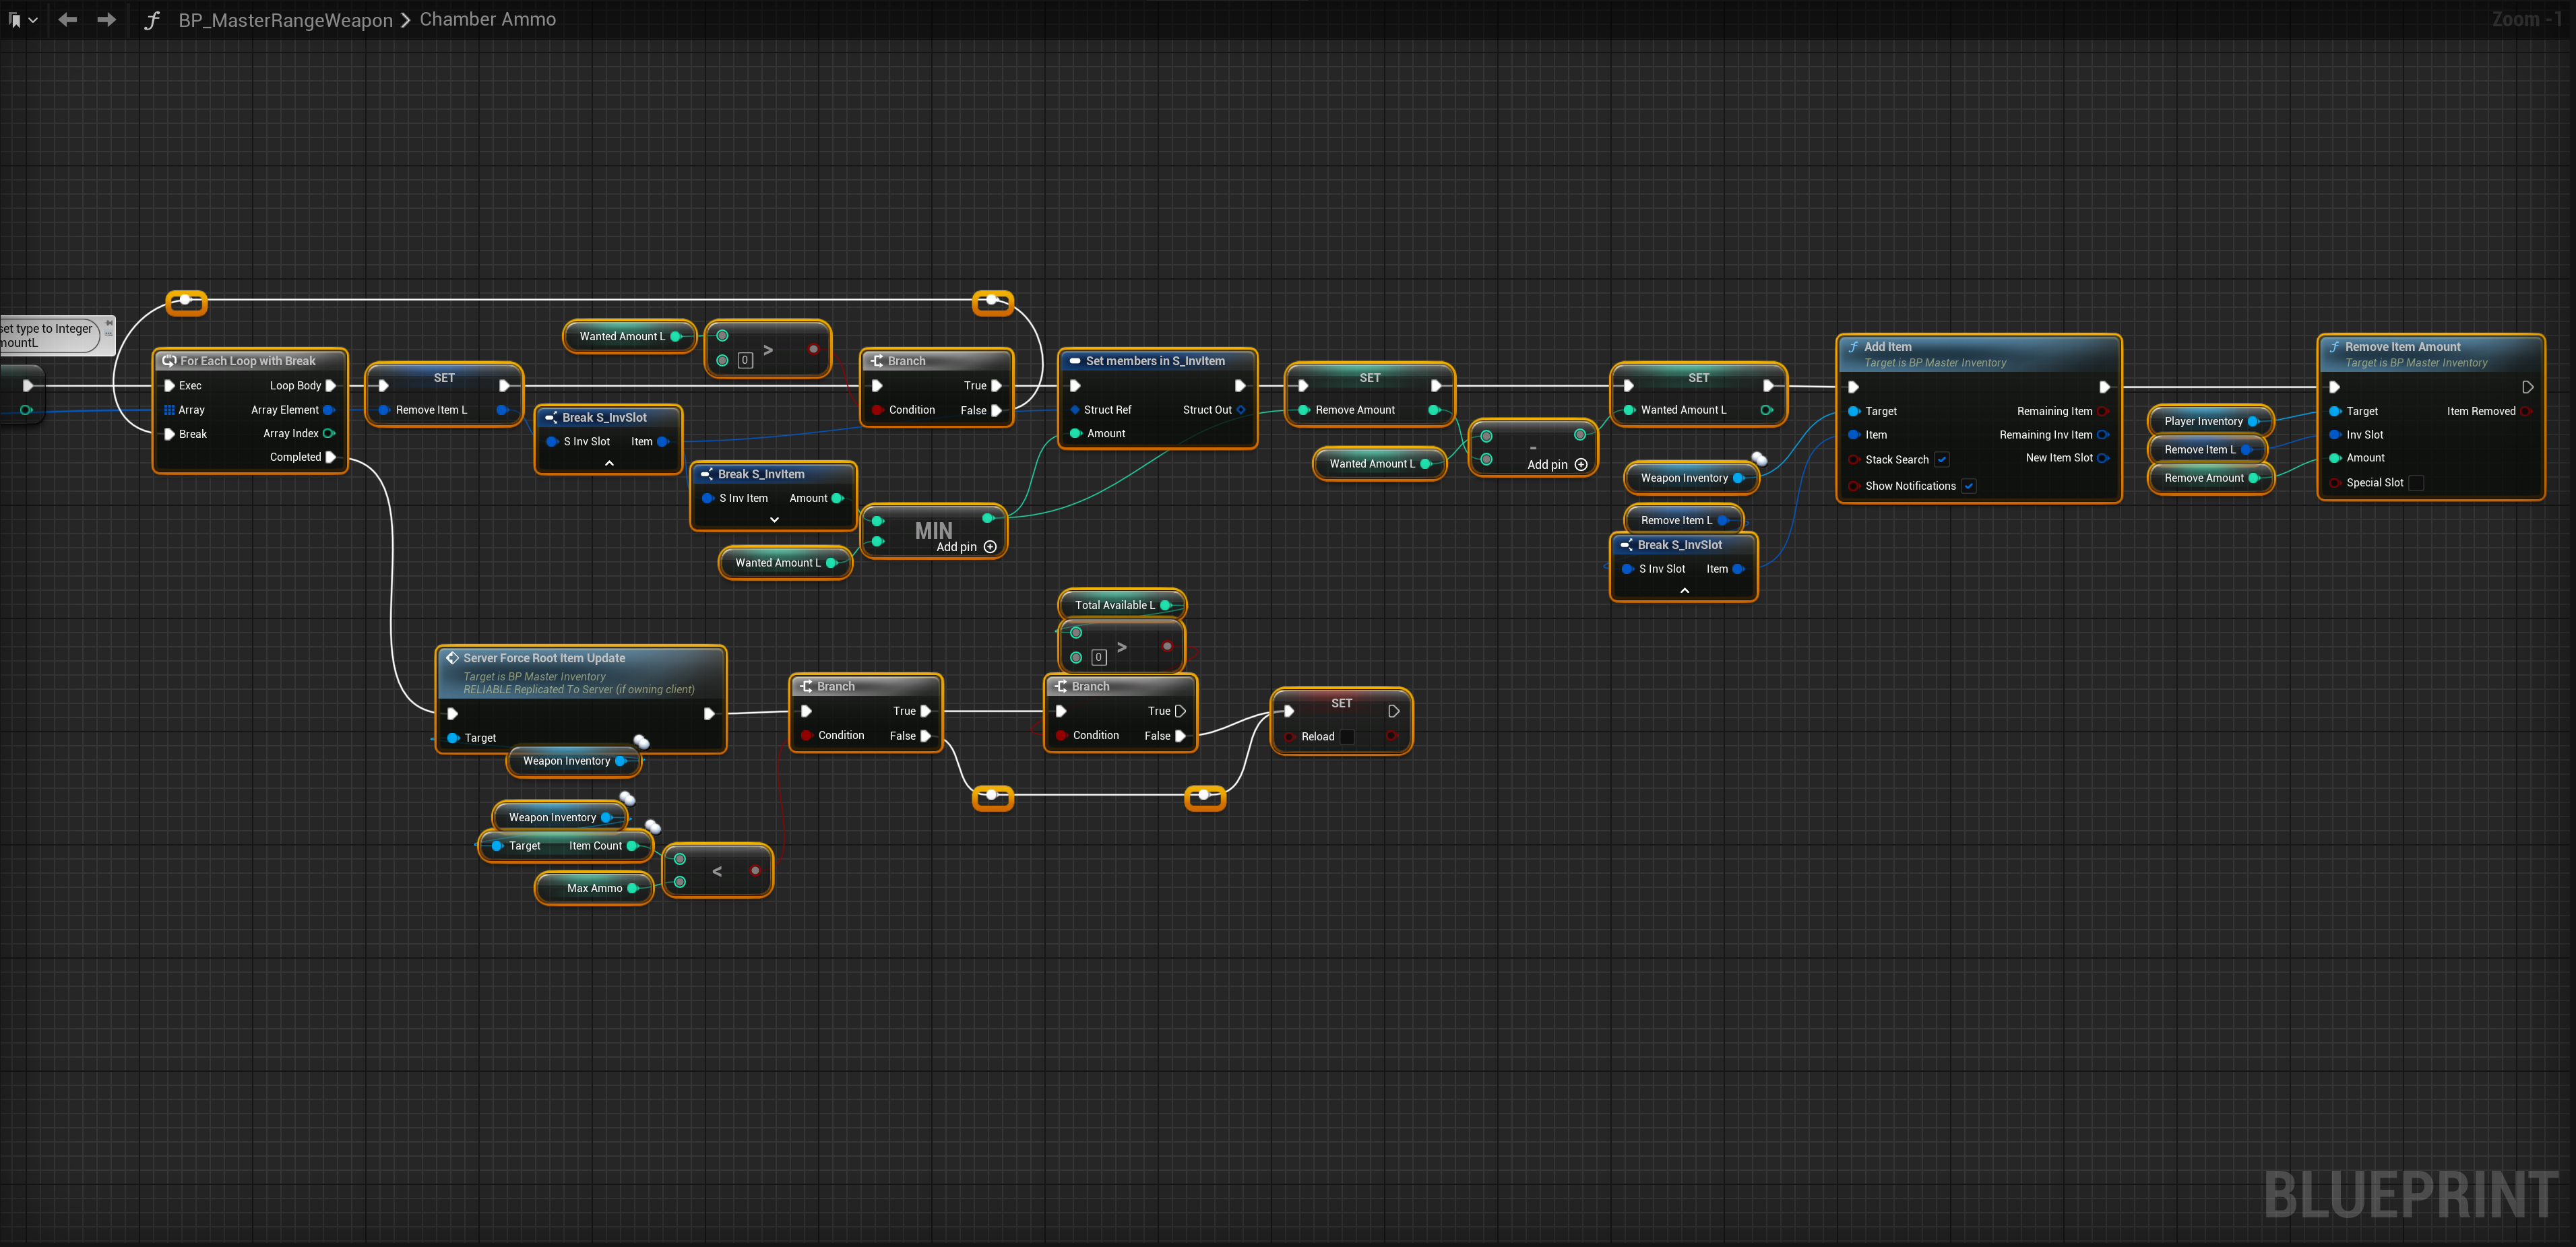The height and width of the screenshot is (1247, 2576).
Task: Toggle the Reload checkbox on SET node
Action: [x=1347, y=737]
